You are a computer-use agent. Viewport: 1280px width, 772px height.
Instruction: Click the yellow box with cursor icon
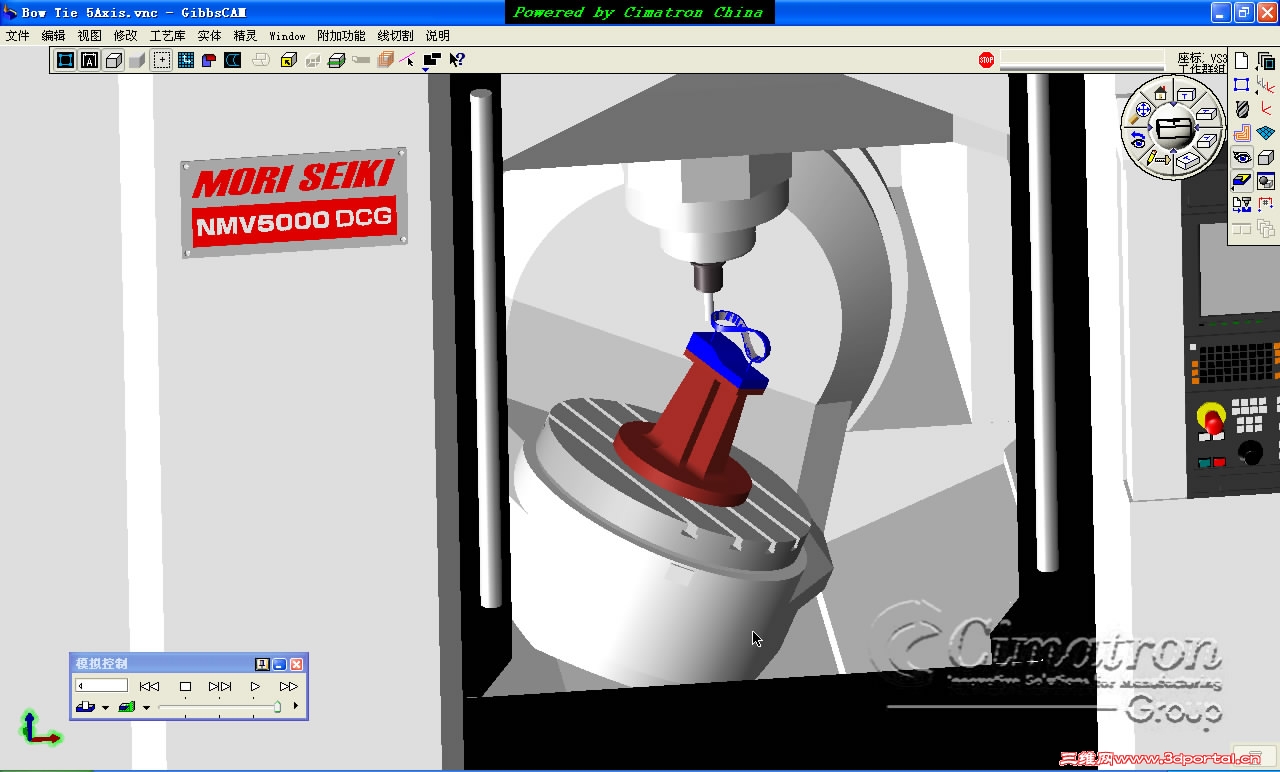pyautogui.click(x=289, y=60)
